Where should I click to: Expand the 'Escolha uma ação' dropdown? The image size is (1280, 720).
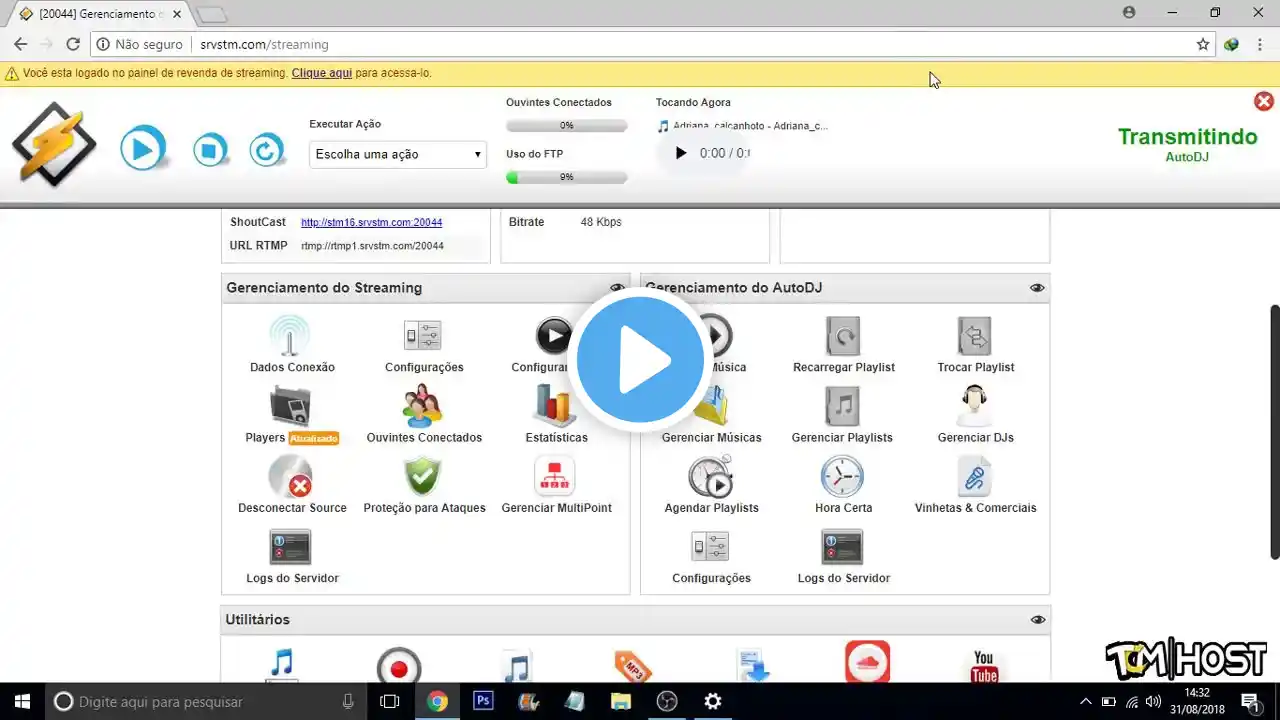point(397,154)
